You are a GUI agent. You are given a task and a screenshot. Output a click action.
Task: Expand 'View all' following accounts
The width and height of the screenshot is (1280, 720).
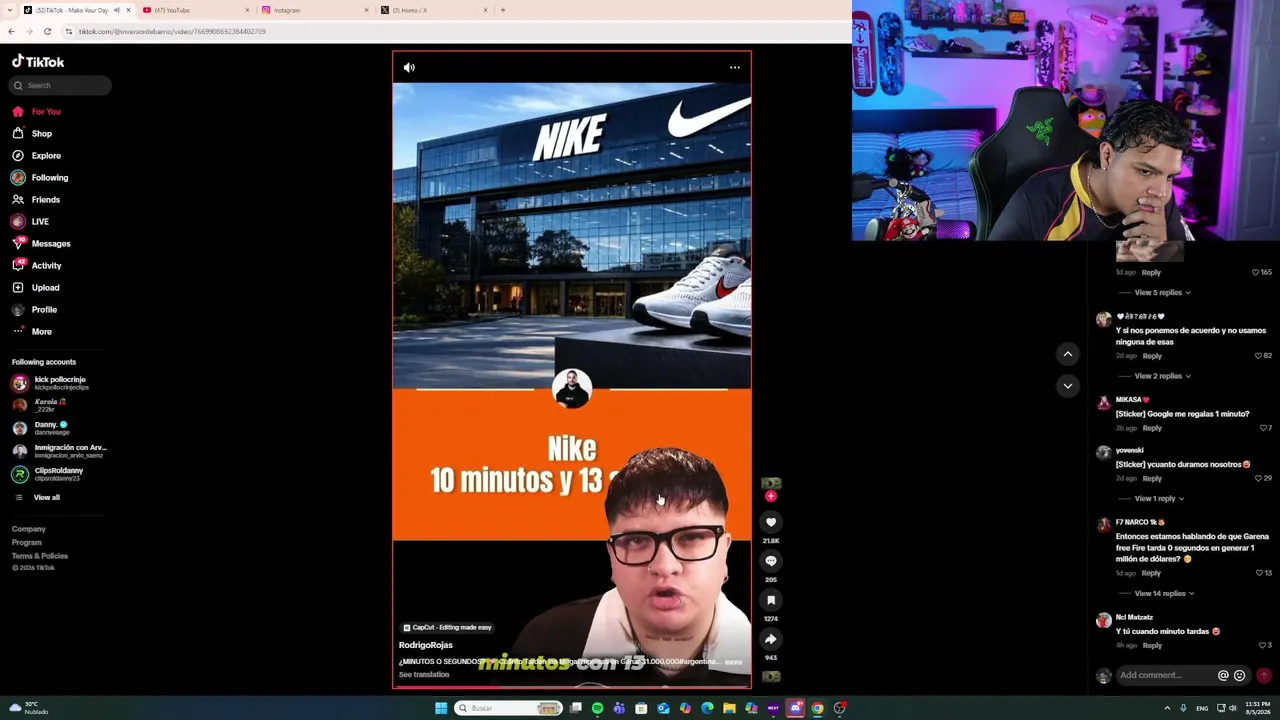(46, 497)
